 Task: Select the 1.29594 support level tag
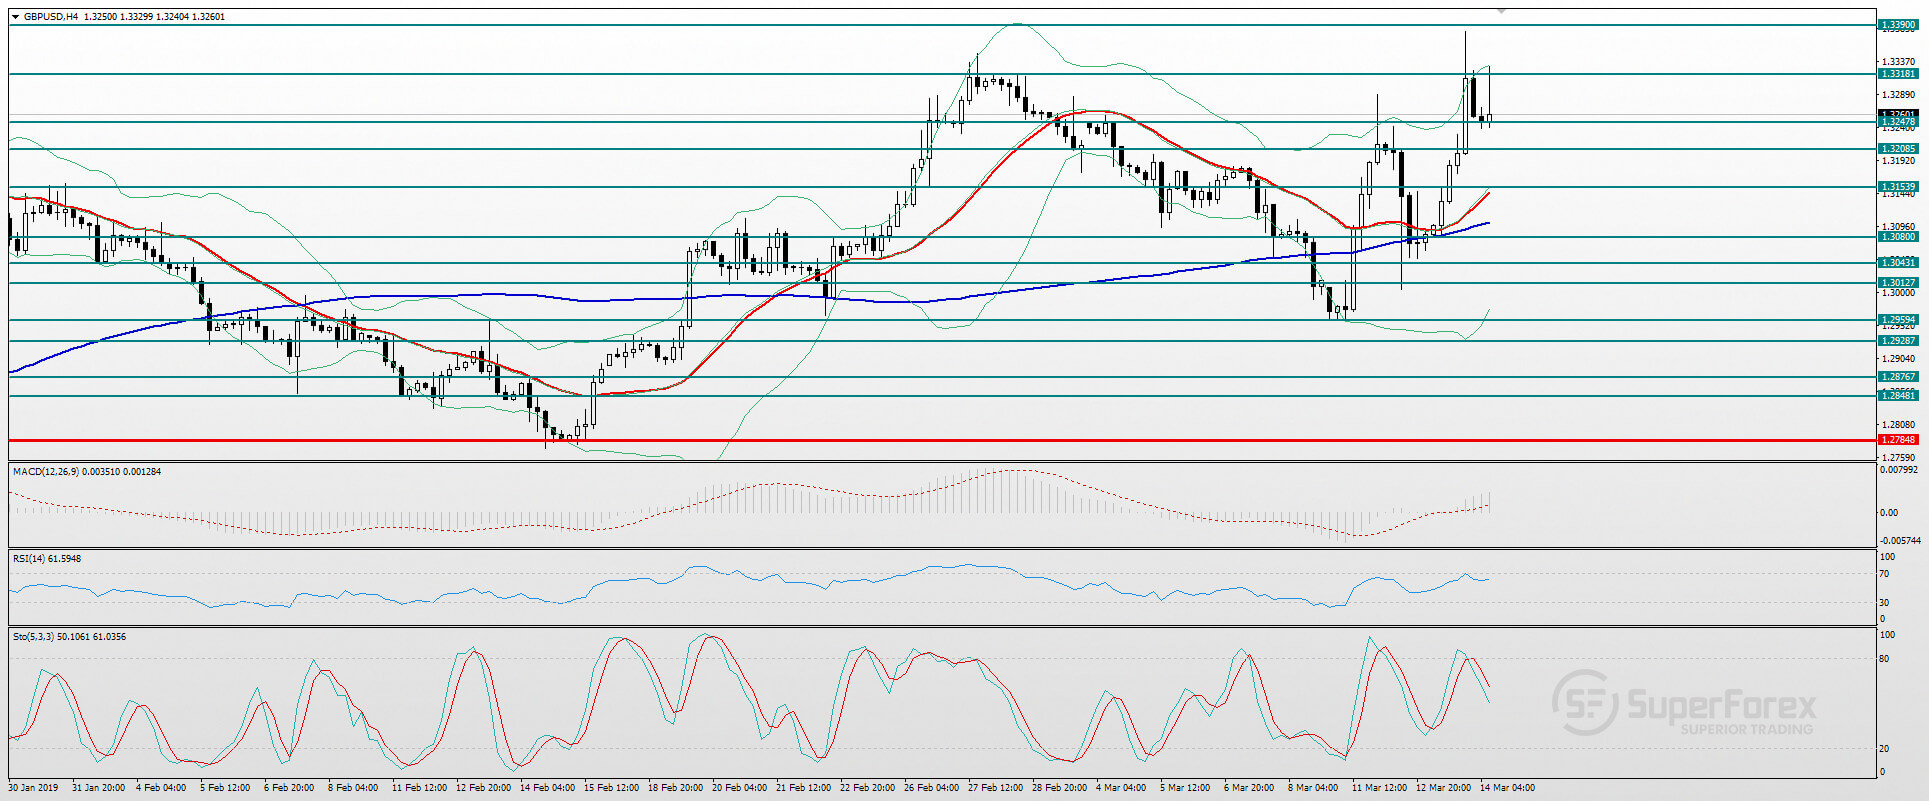coord(1898,320)
